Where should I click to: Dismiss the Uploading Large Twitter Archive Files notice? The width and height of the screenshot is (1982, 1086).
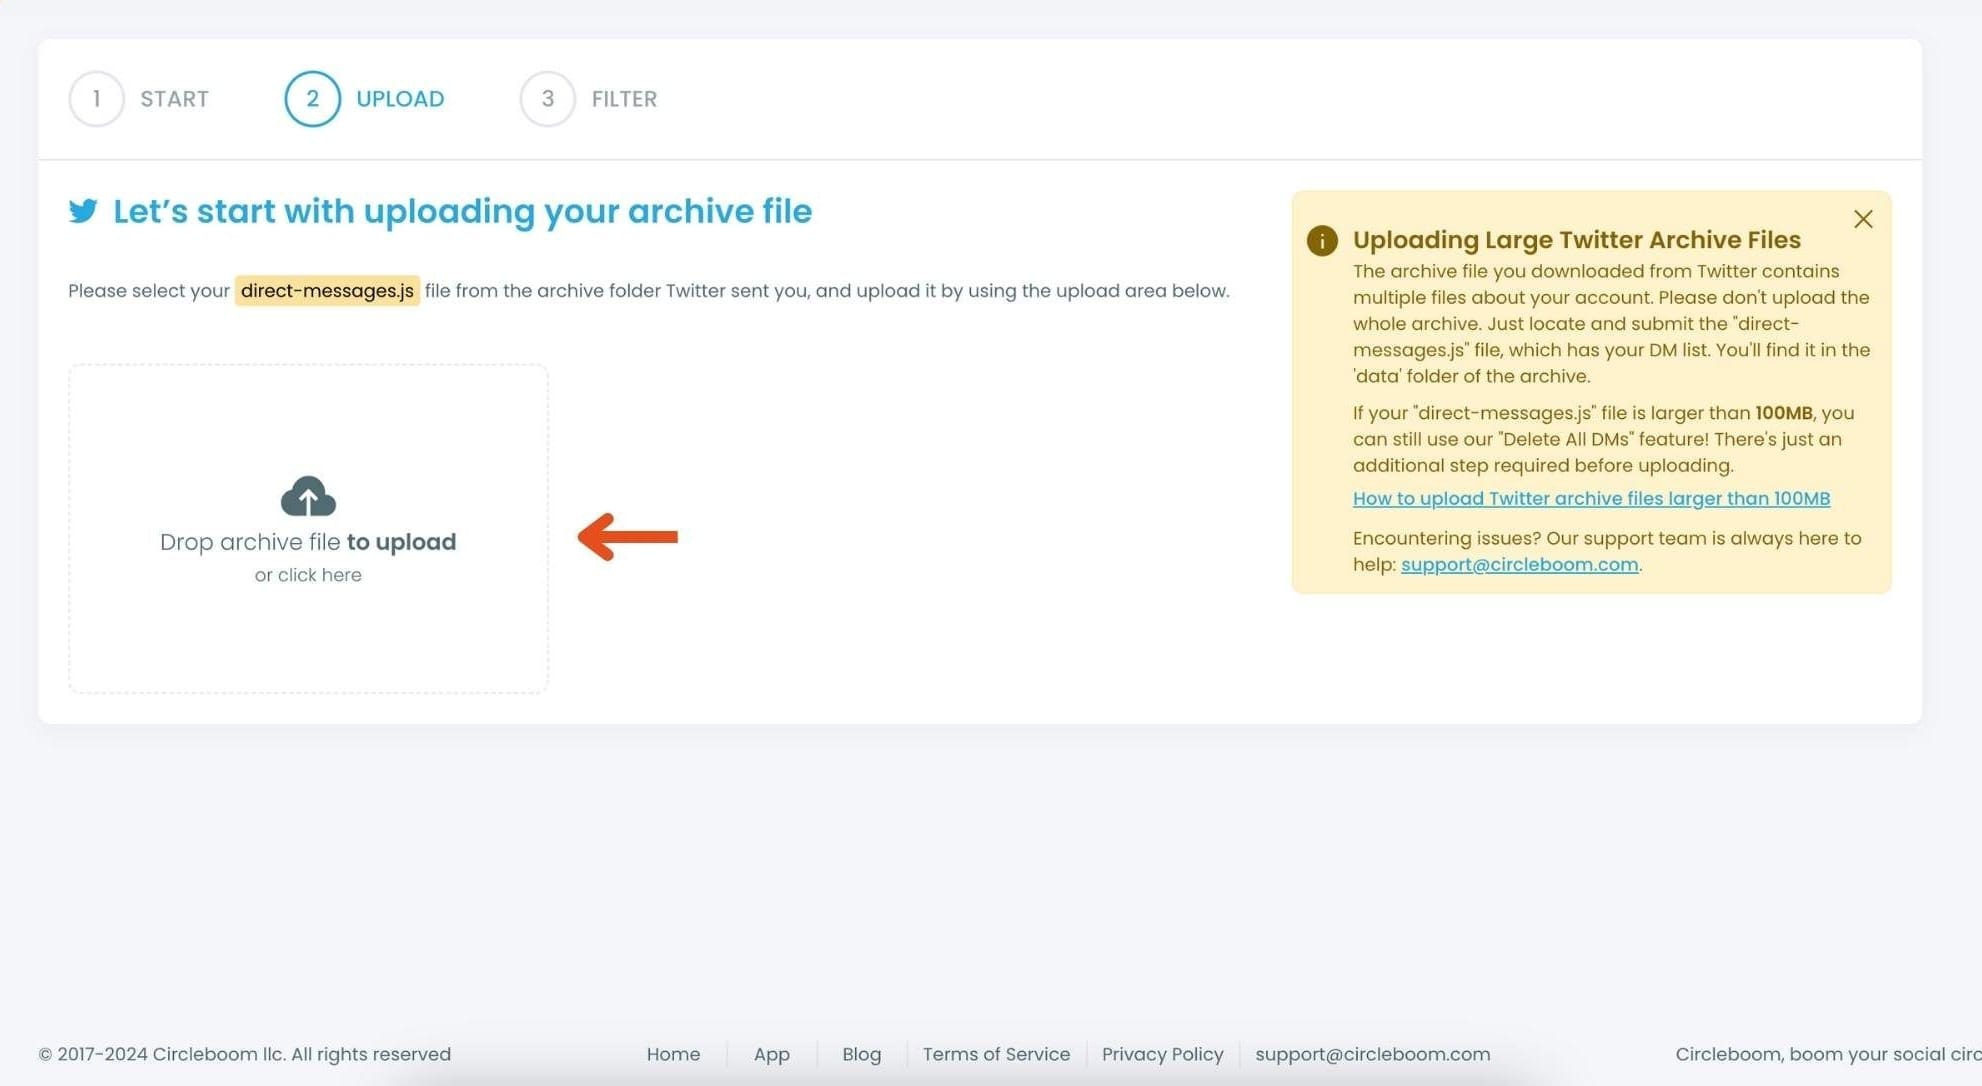(1863, 219)
